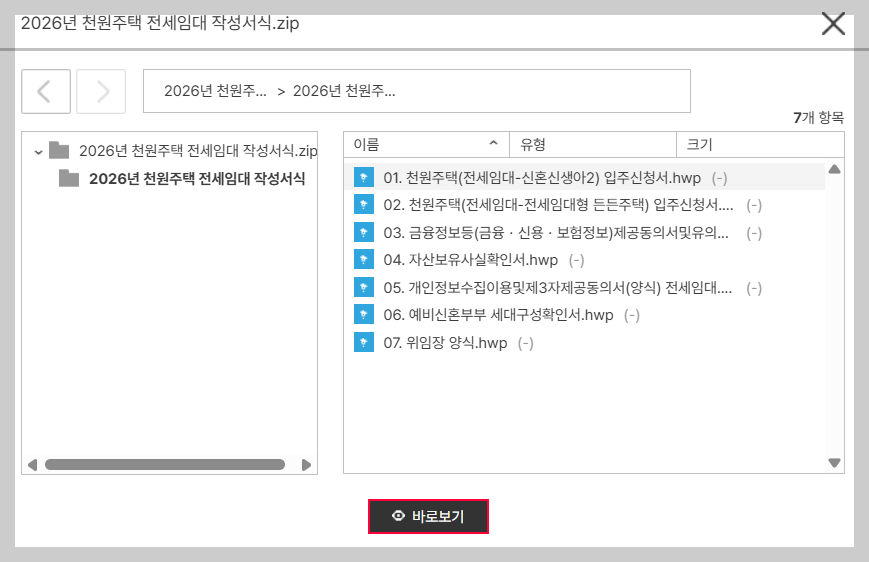Select file 03. 금융정보등 제공동의서
Screen dimensions: 869x562
pos(556,233)
